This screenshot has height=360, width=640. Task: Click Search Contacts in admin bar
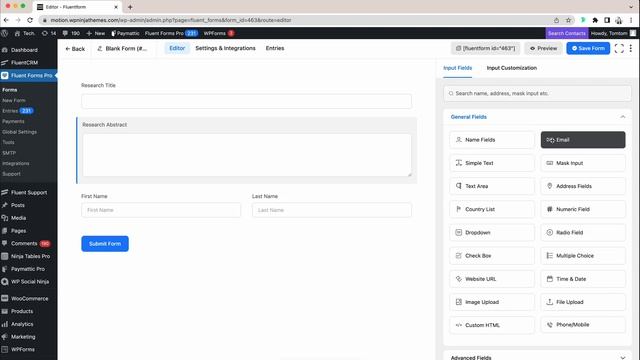click(x=567, y=33)
